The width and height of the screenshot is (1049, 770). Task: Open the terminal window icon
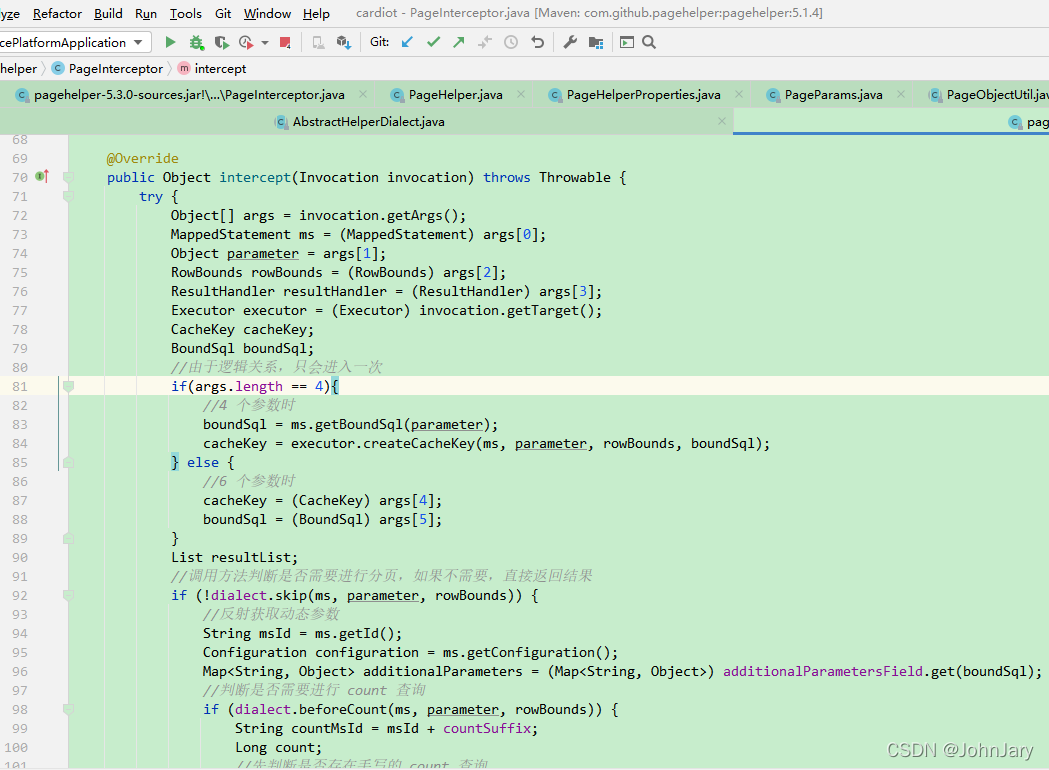627,42
